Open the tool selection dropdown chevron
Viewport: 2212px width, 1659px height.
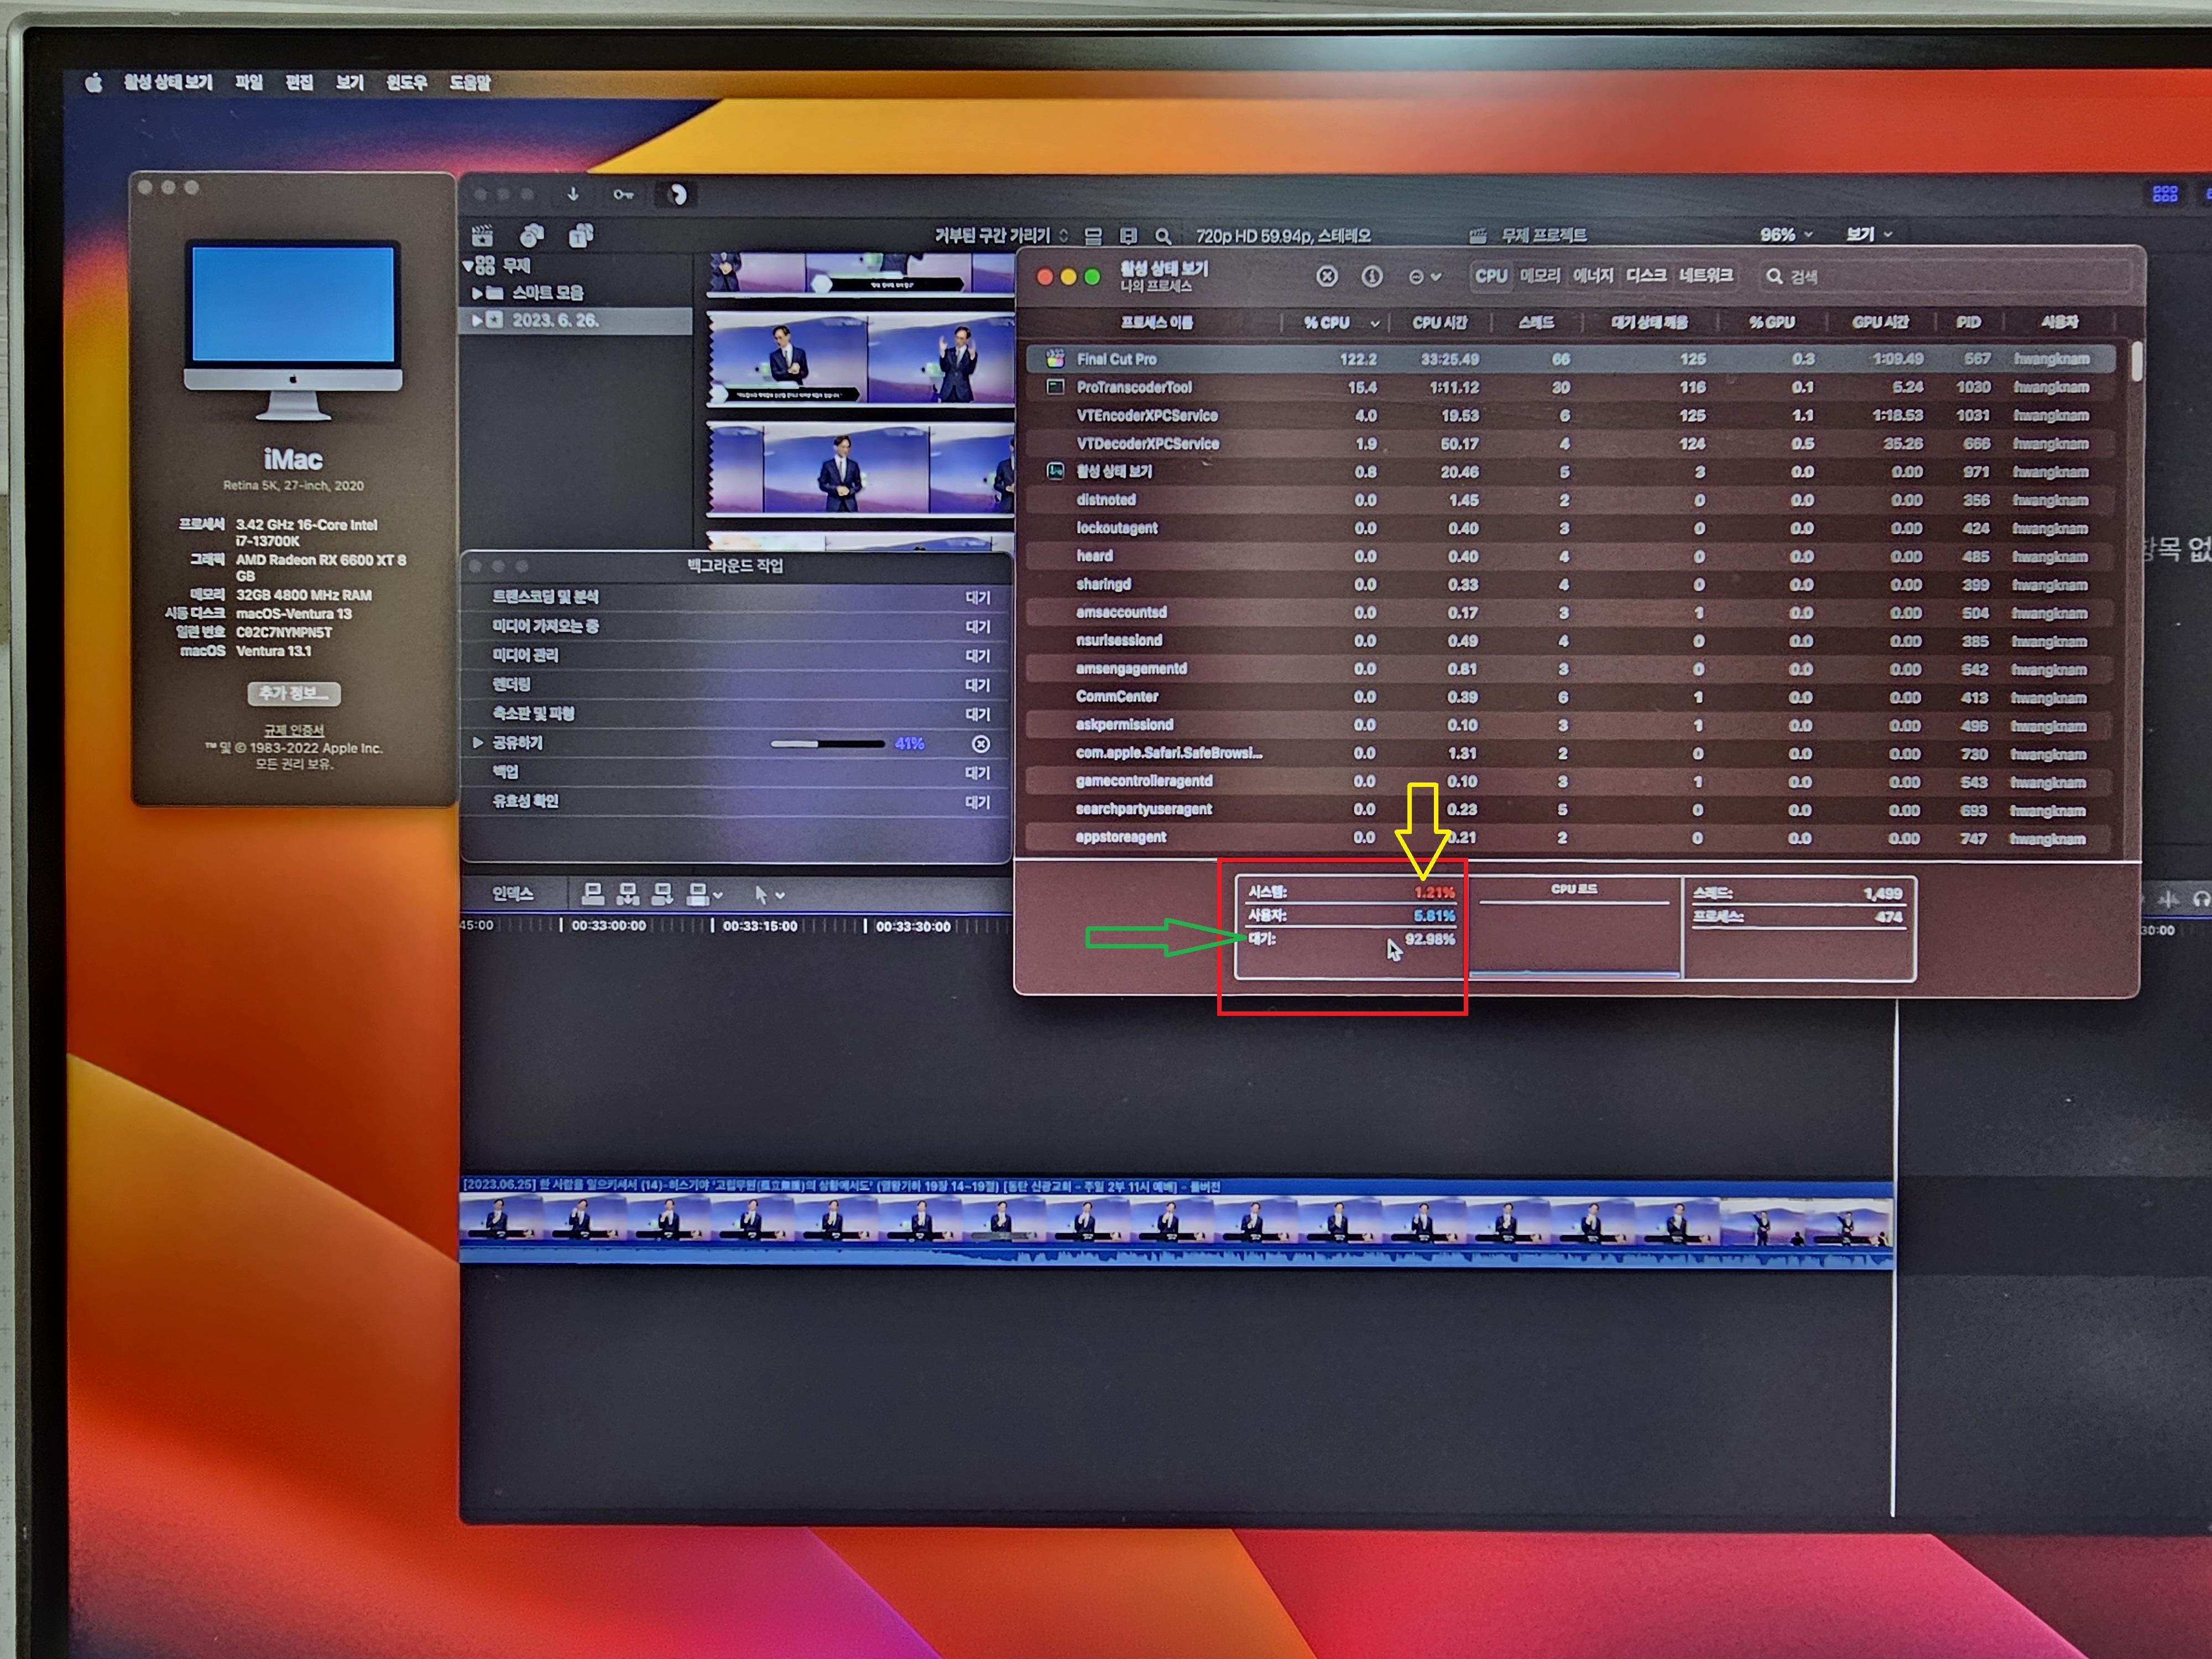pyautogui.click(x=780, y=895)
